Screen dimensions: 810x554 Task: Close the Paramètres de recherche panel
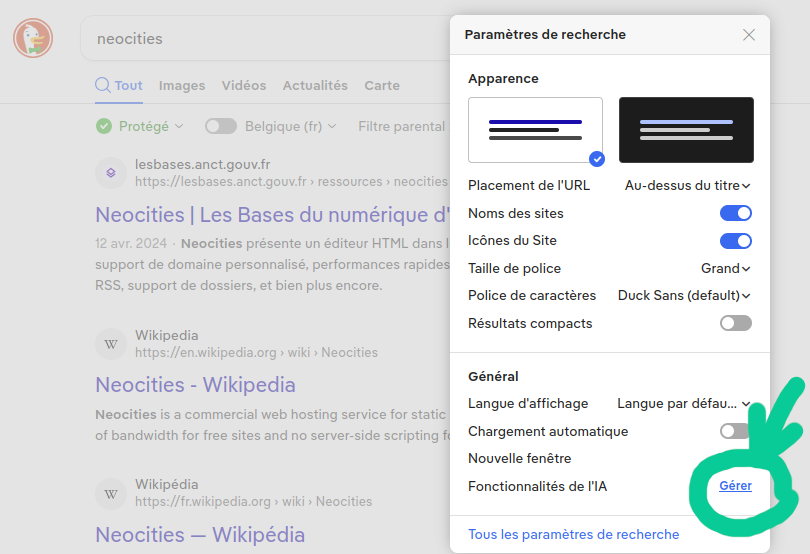tap(749, 35)
